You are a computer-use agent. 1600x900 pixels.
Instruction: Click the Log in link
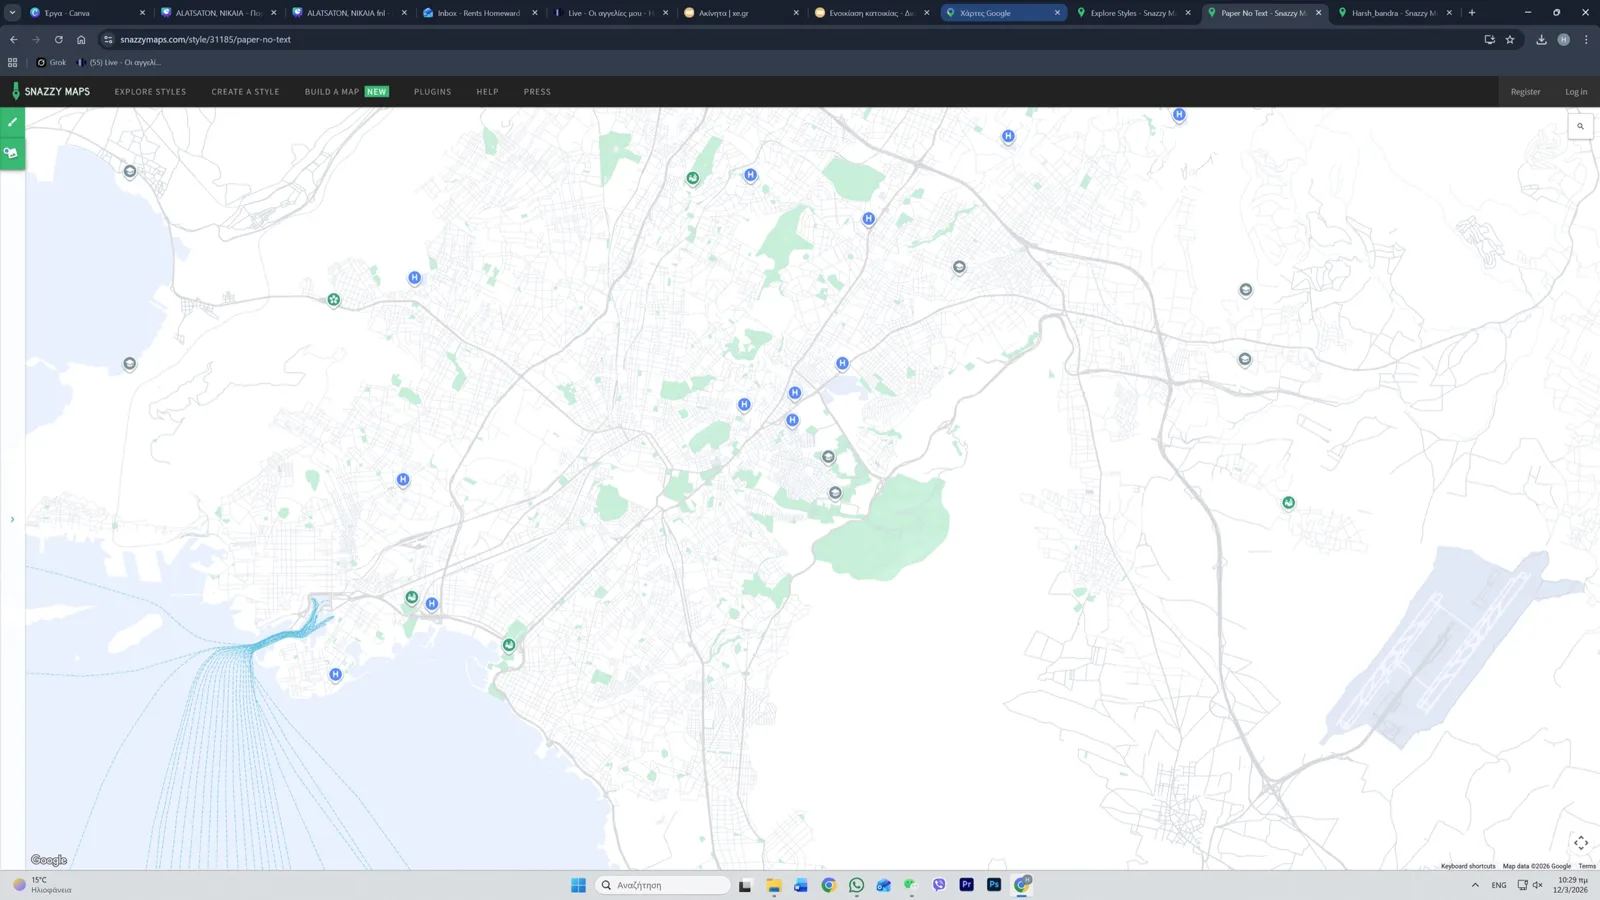coord(1576,92)
